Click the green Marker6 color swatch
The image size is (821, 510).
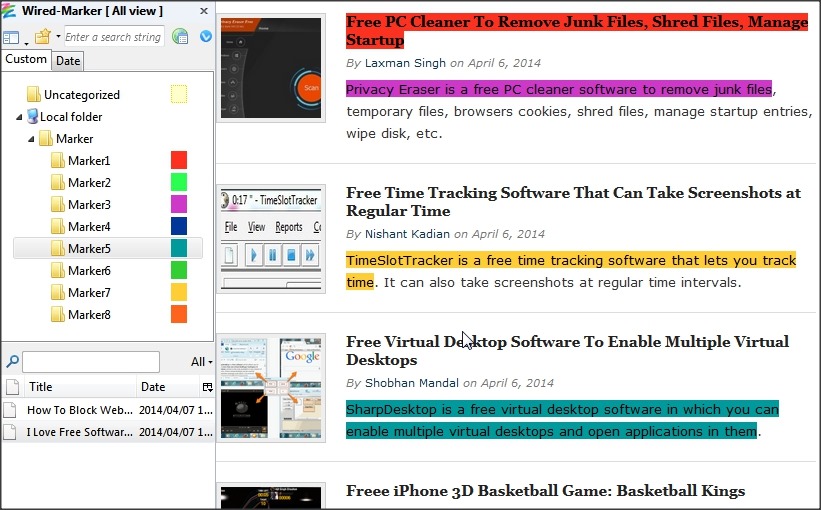tap(179, 270)
